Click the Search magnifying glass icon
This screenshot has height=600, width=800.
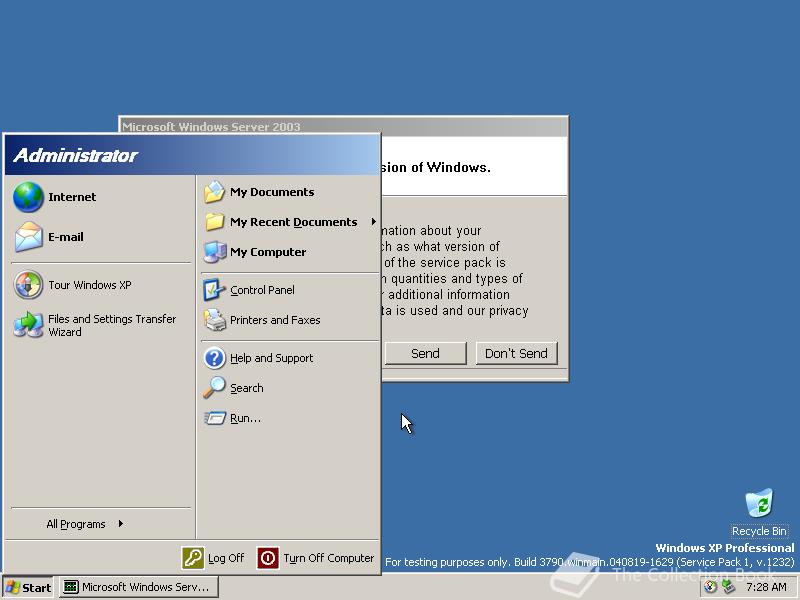(214, 388)
